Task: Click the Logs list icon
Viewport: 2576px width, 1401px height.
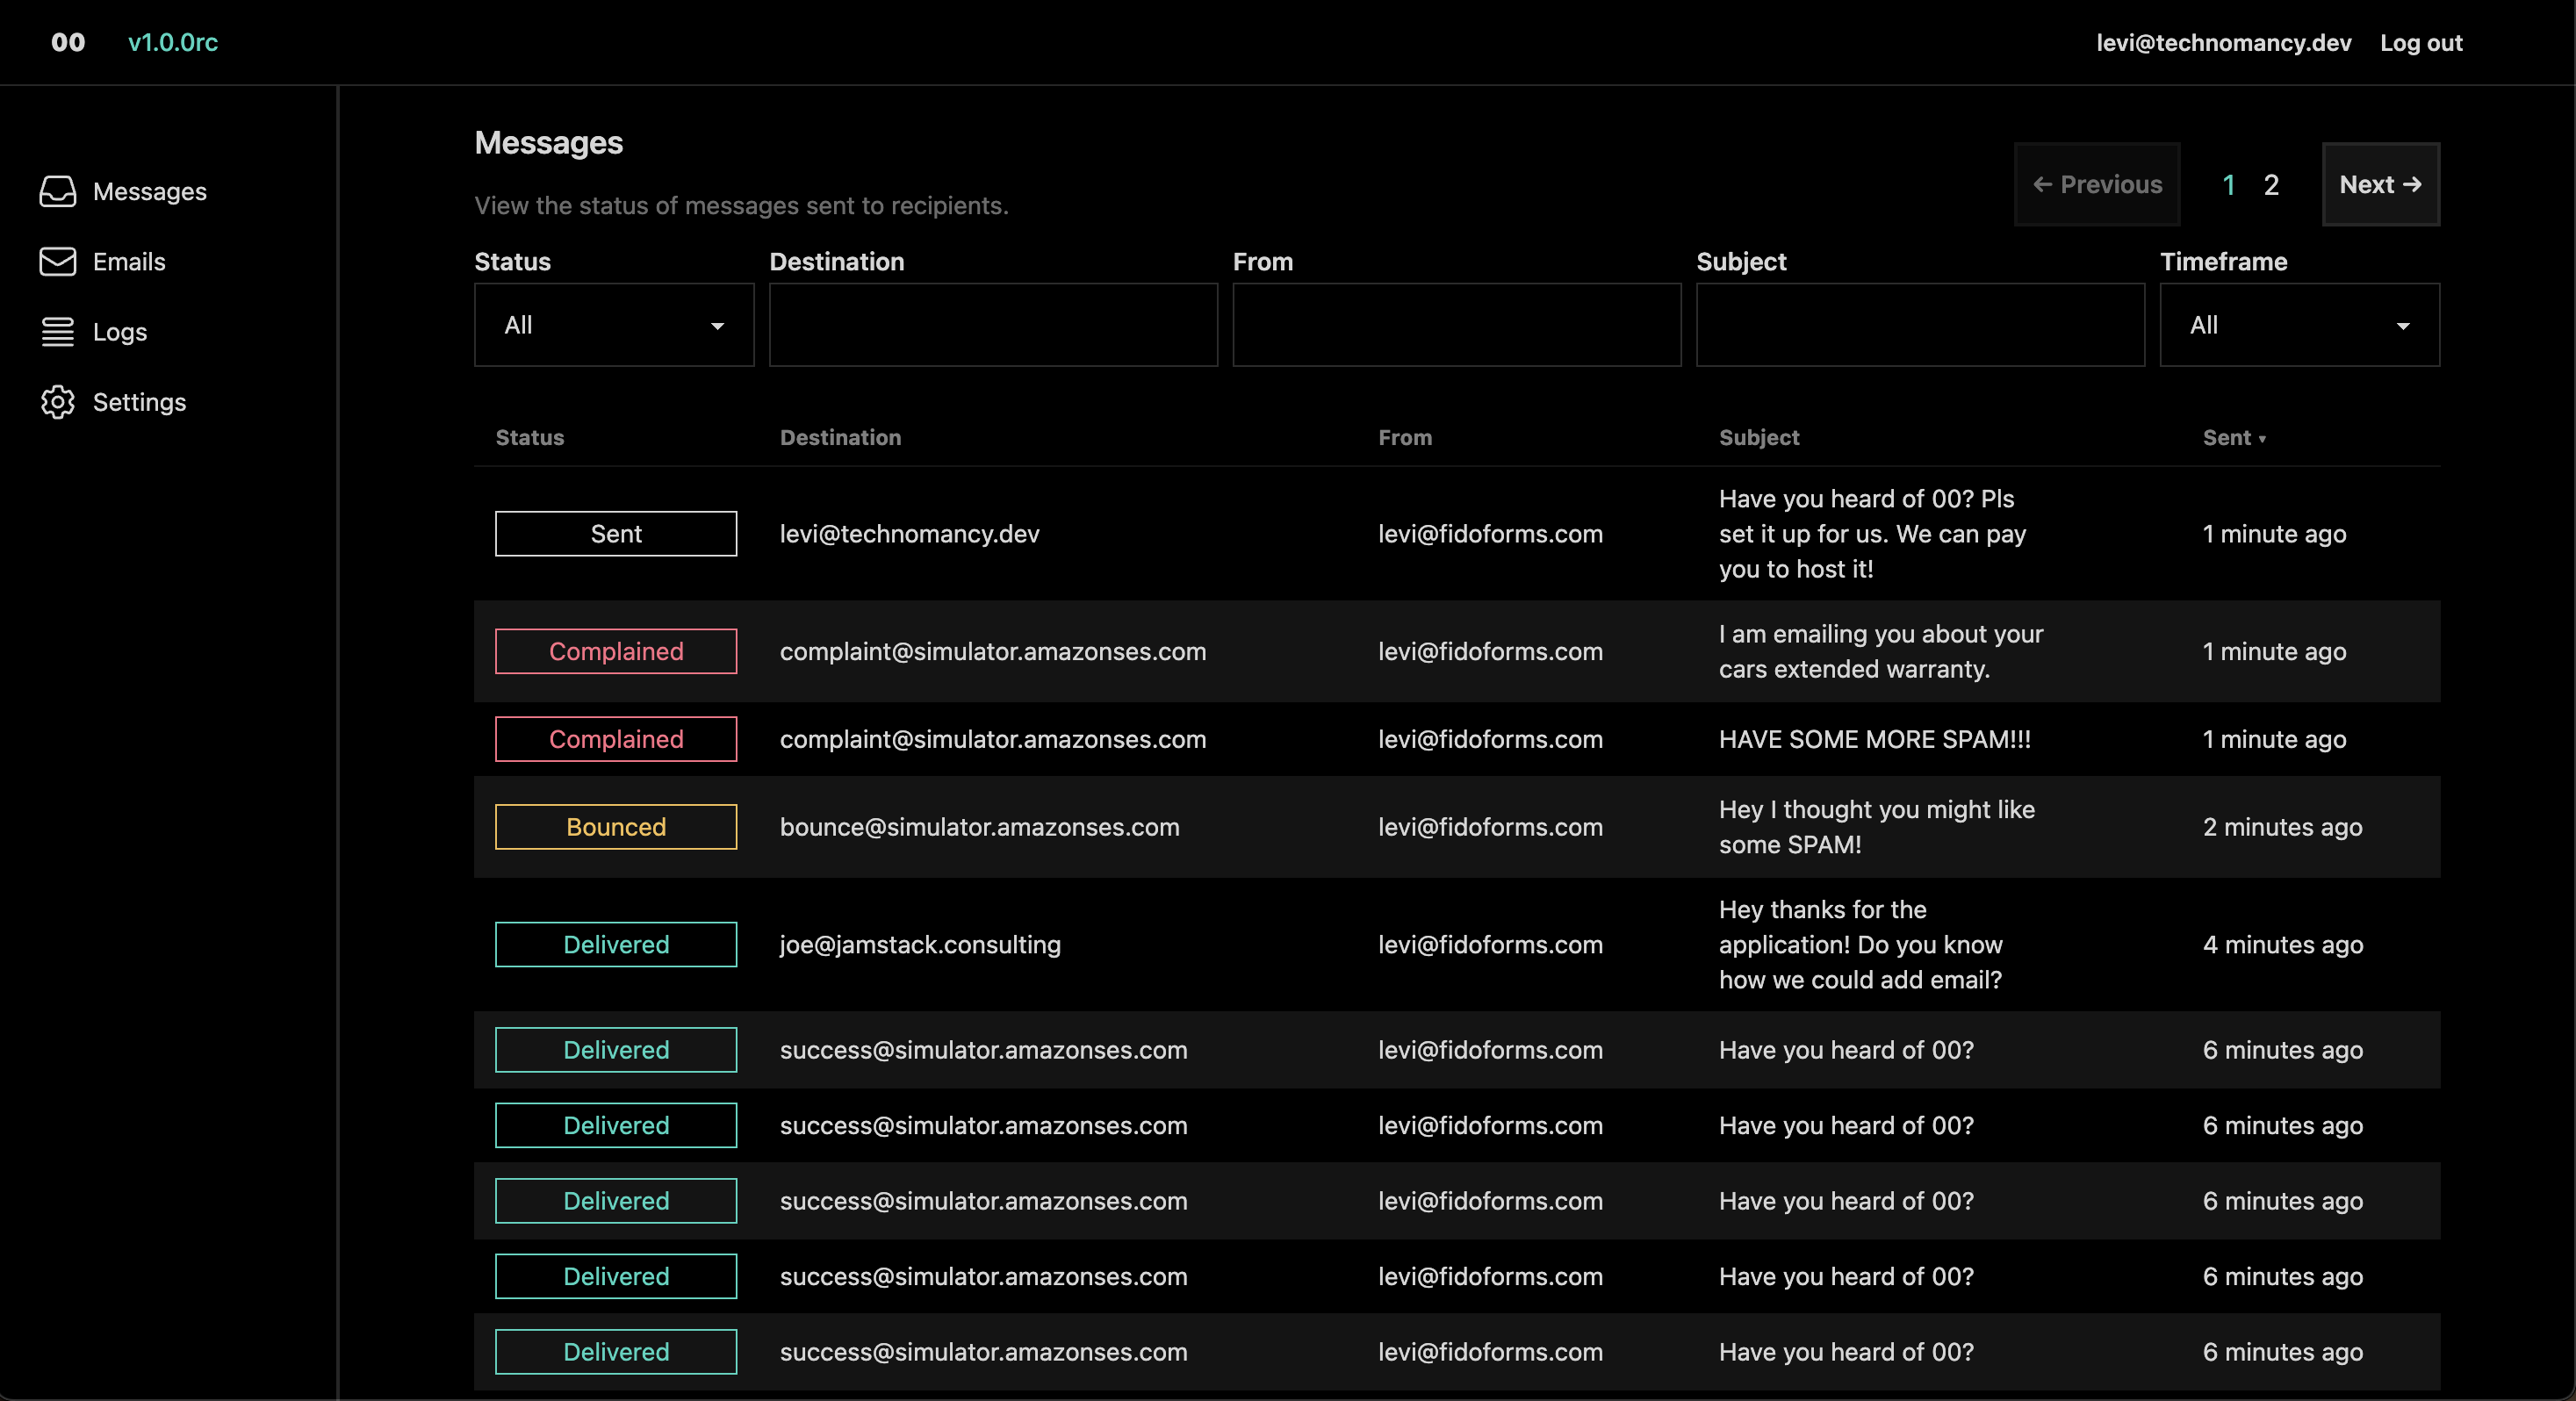Action: click(57, 331)
